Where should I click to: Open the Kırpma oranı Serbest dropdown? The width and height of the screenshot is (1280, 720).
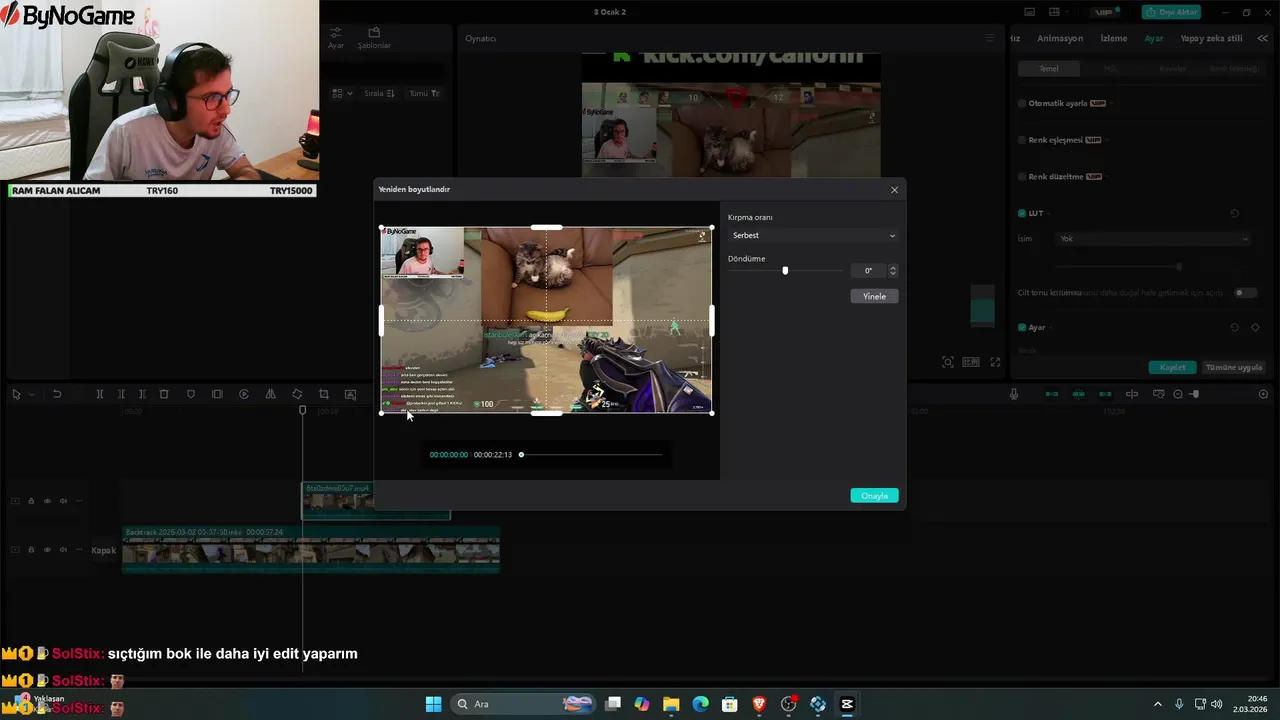click(813, 236)
